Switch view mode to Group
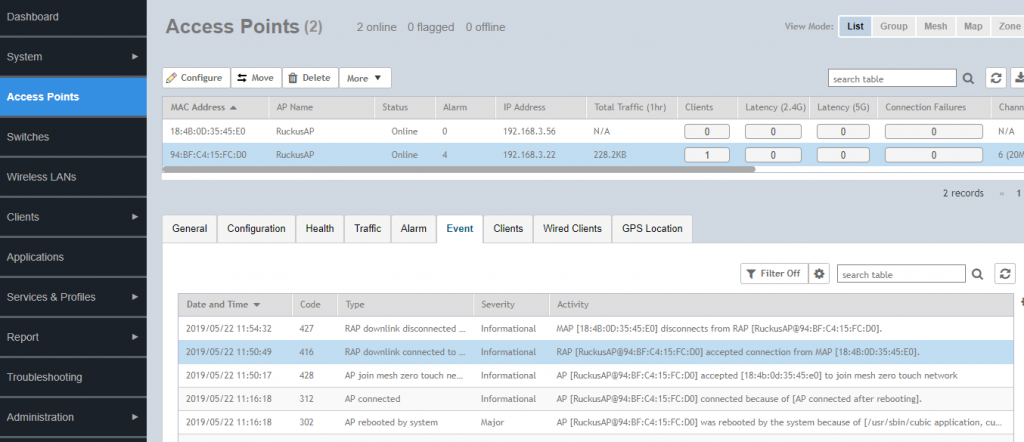The height and width of the screenshot is (442, 1024). pos(894,26)
